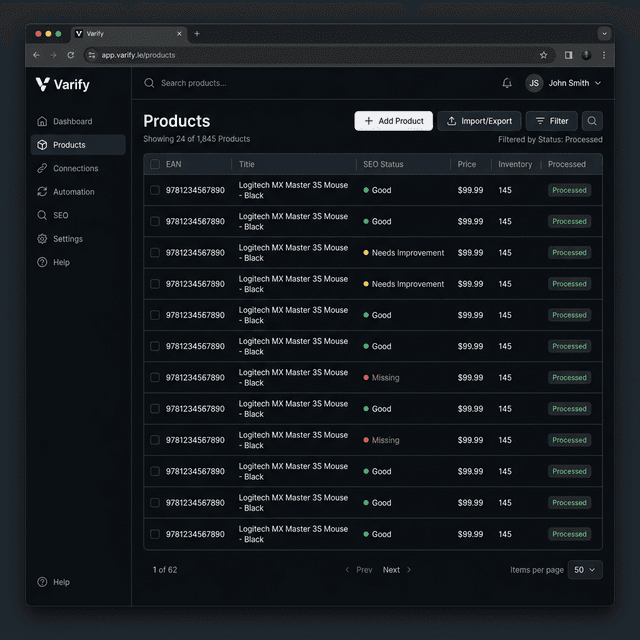Viewport: 640px width, 640px height.
Task: Click the Next pagination link
Action: point(396,570)
